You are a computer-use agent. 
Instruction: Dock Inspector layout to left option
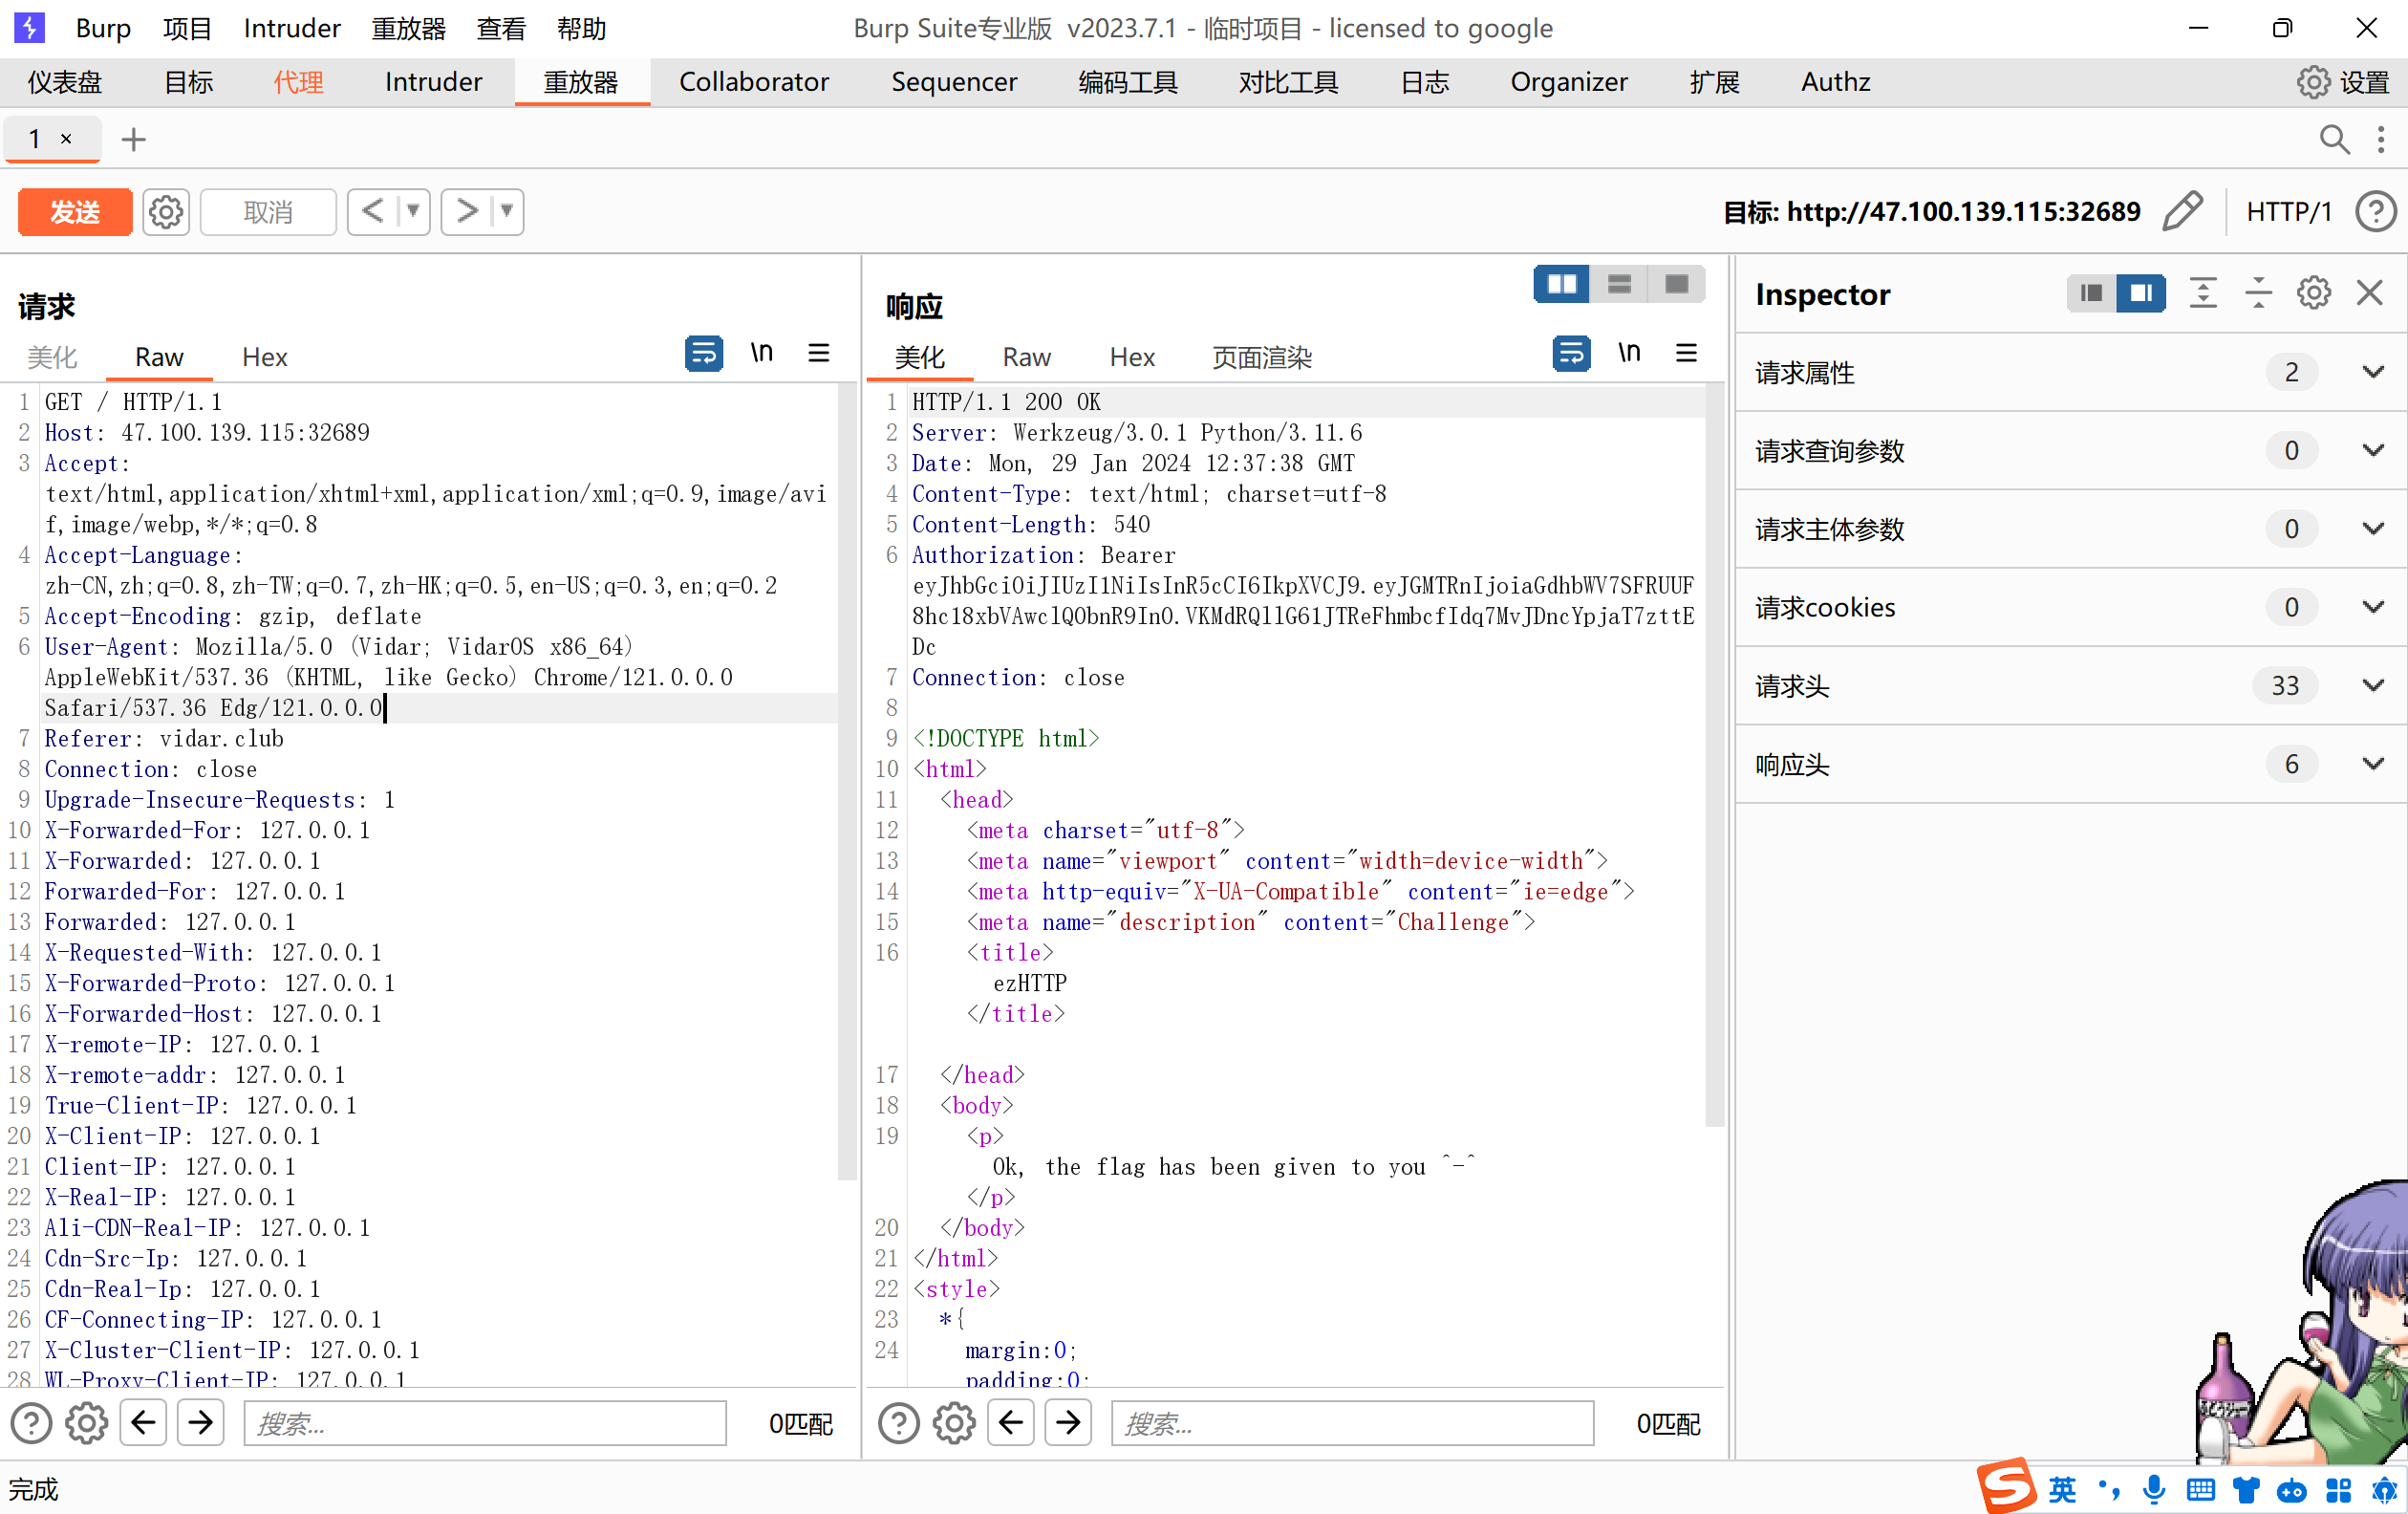[2091, 293]
